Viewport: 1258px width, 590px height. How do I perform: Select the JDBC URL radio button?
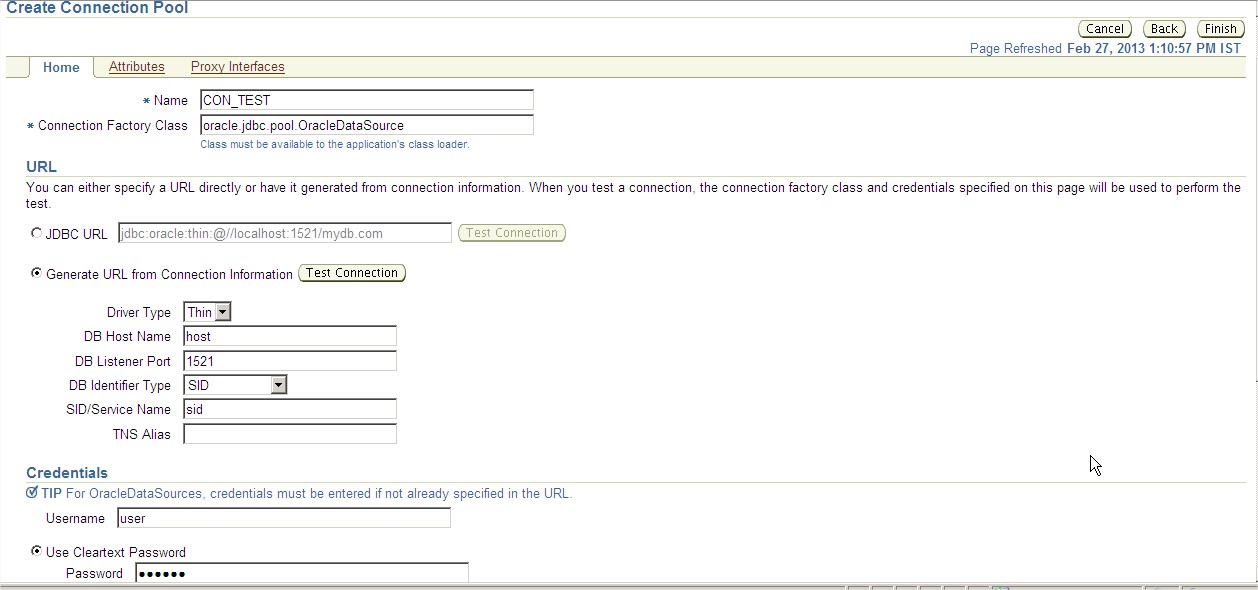click(37, 233)
